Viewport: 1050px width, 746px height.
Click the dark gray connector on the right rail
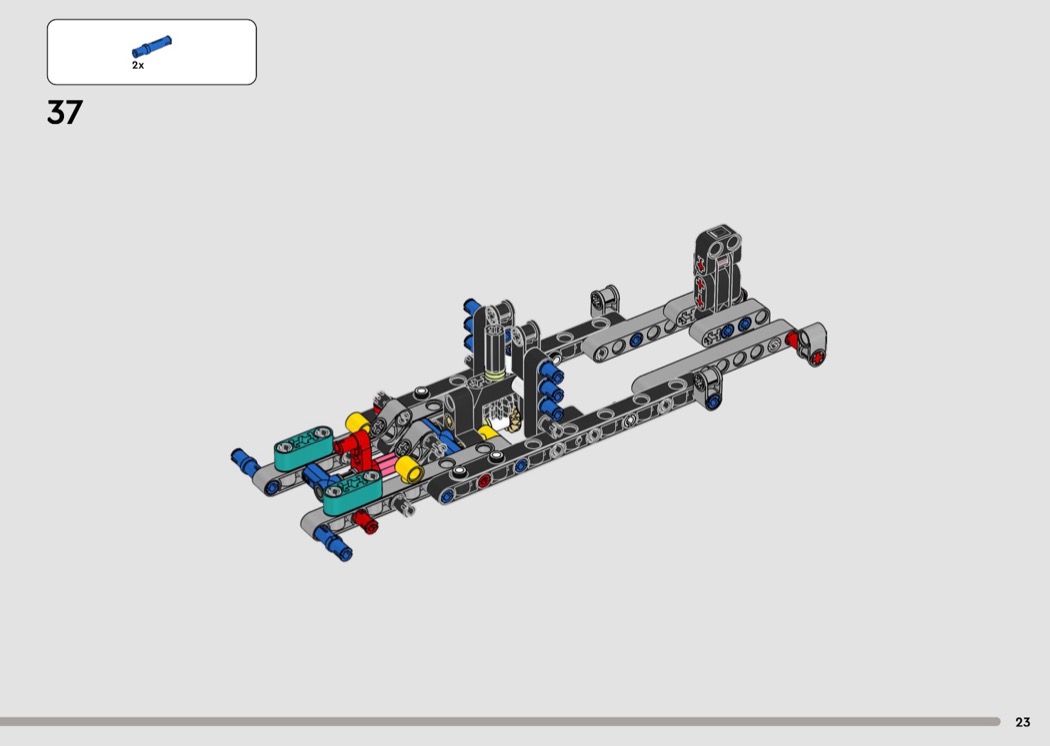click(711, 384)
